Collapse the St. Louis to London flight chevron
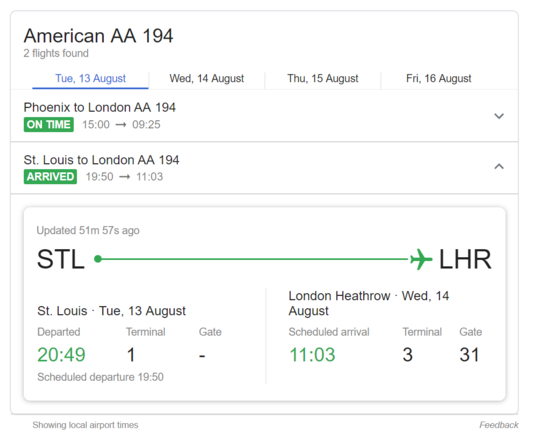The width and height of the screenshot is (547, 435). 499,166
